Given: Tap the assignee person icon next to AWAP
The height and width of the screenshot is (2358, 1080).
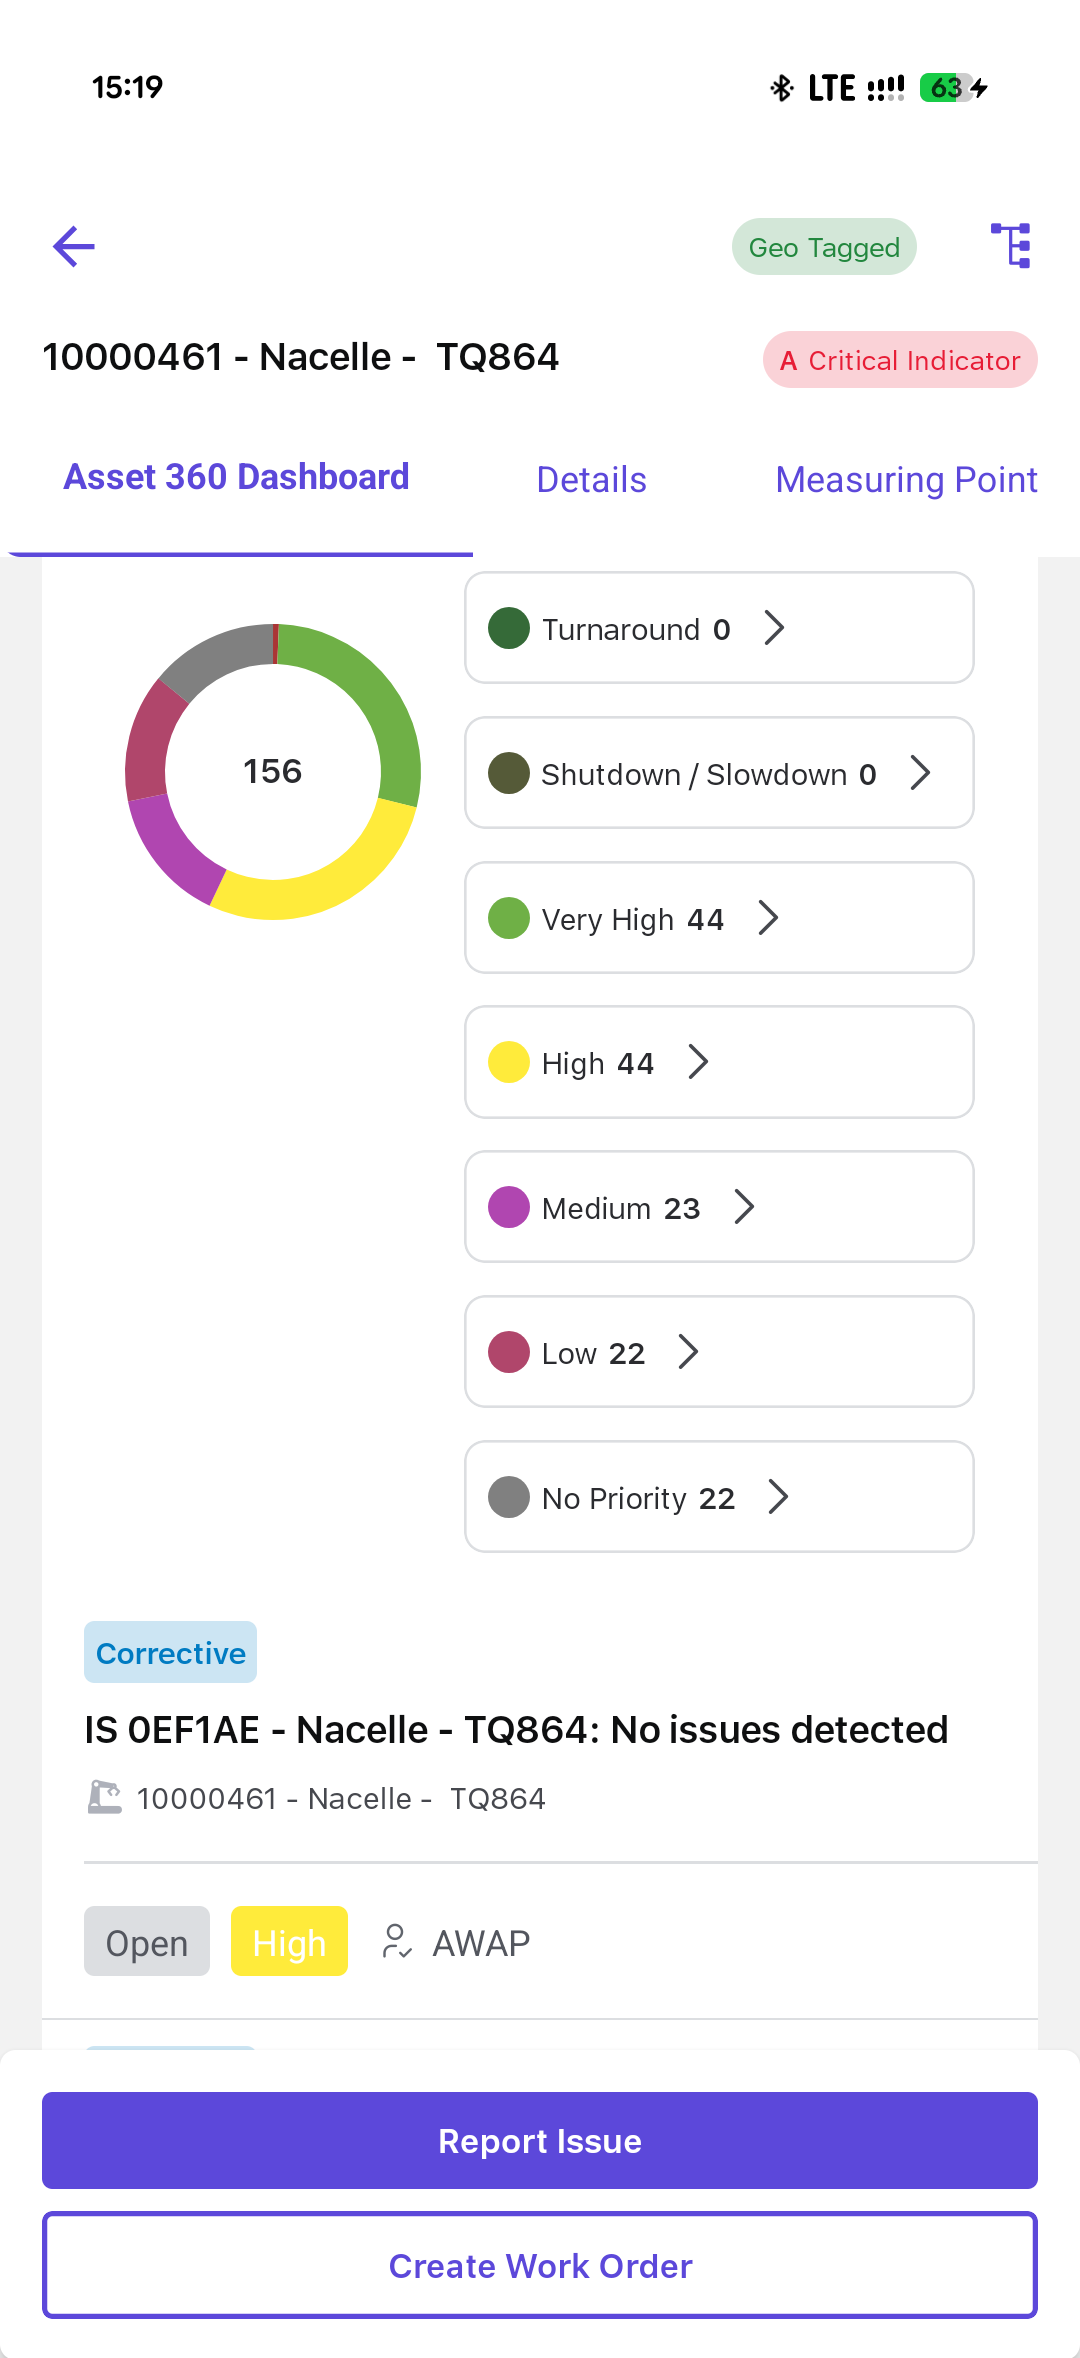Looking at the screenshot, I should pos(397,1942).
